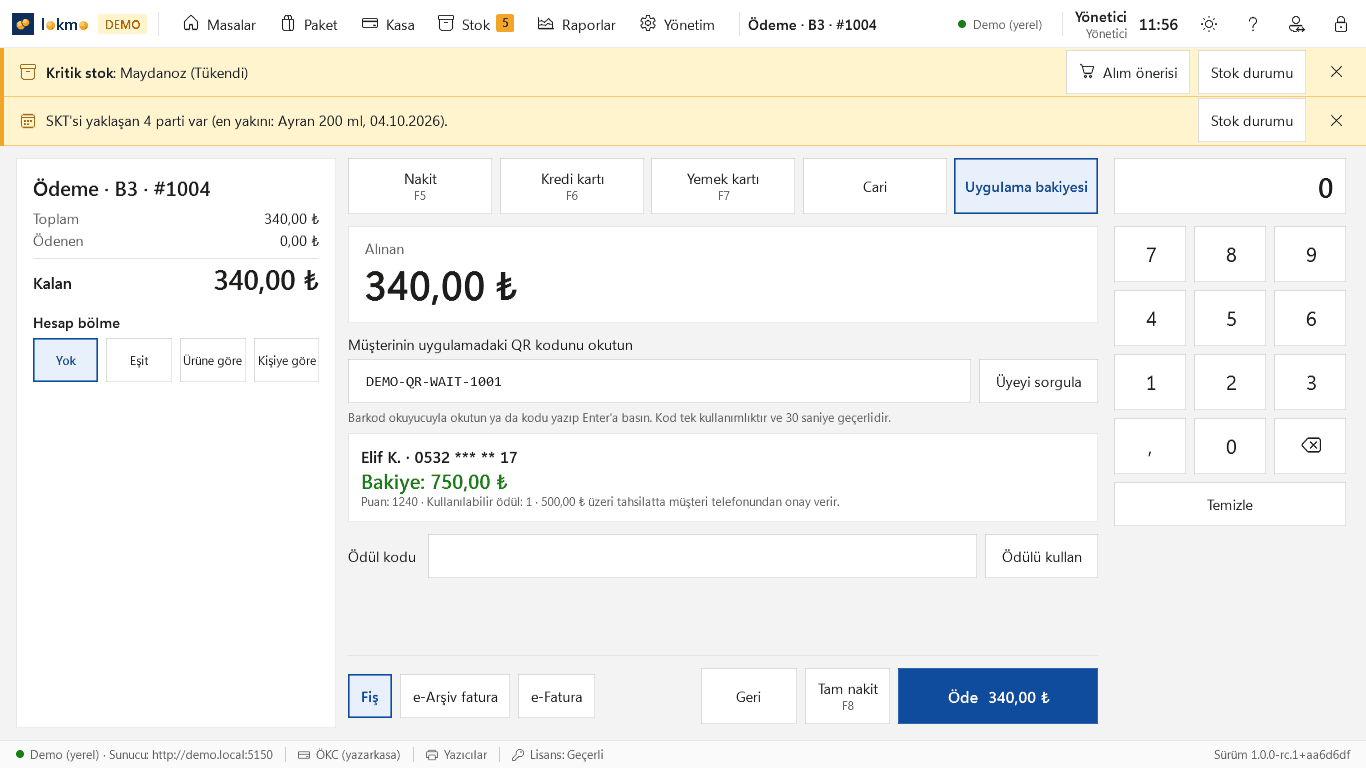Choose Kredi kartı payment method

[572, 186]
